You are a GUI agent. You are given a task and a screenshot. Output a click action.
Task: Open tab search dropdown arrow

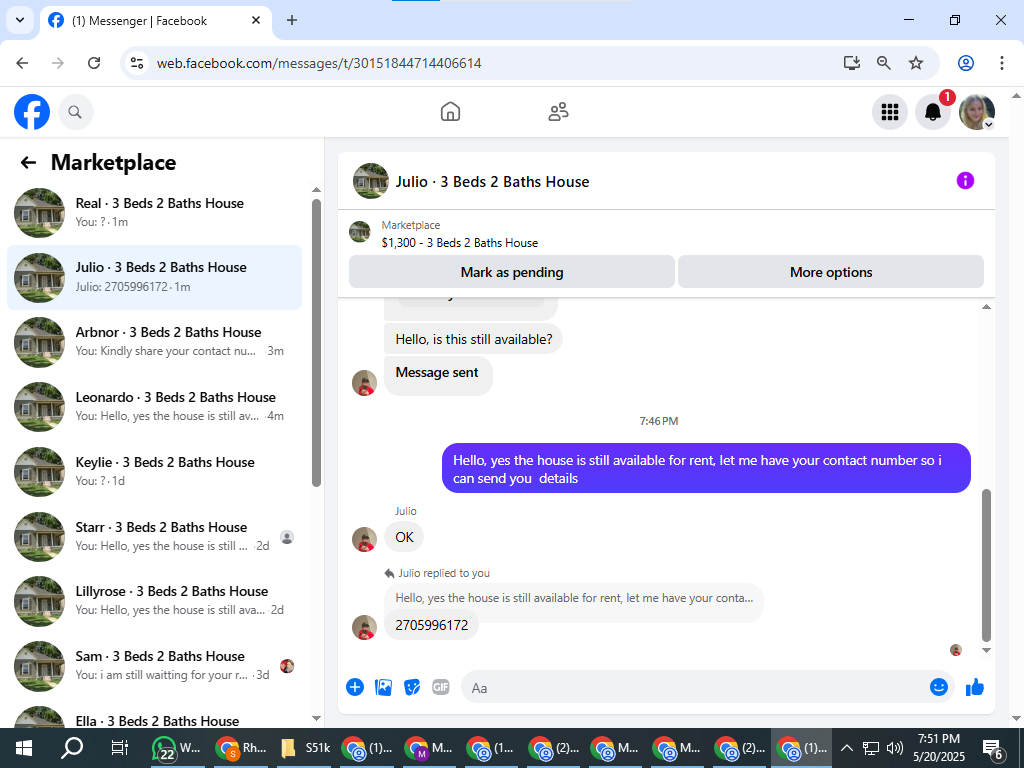coord(20,20)
